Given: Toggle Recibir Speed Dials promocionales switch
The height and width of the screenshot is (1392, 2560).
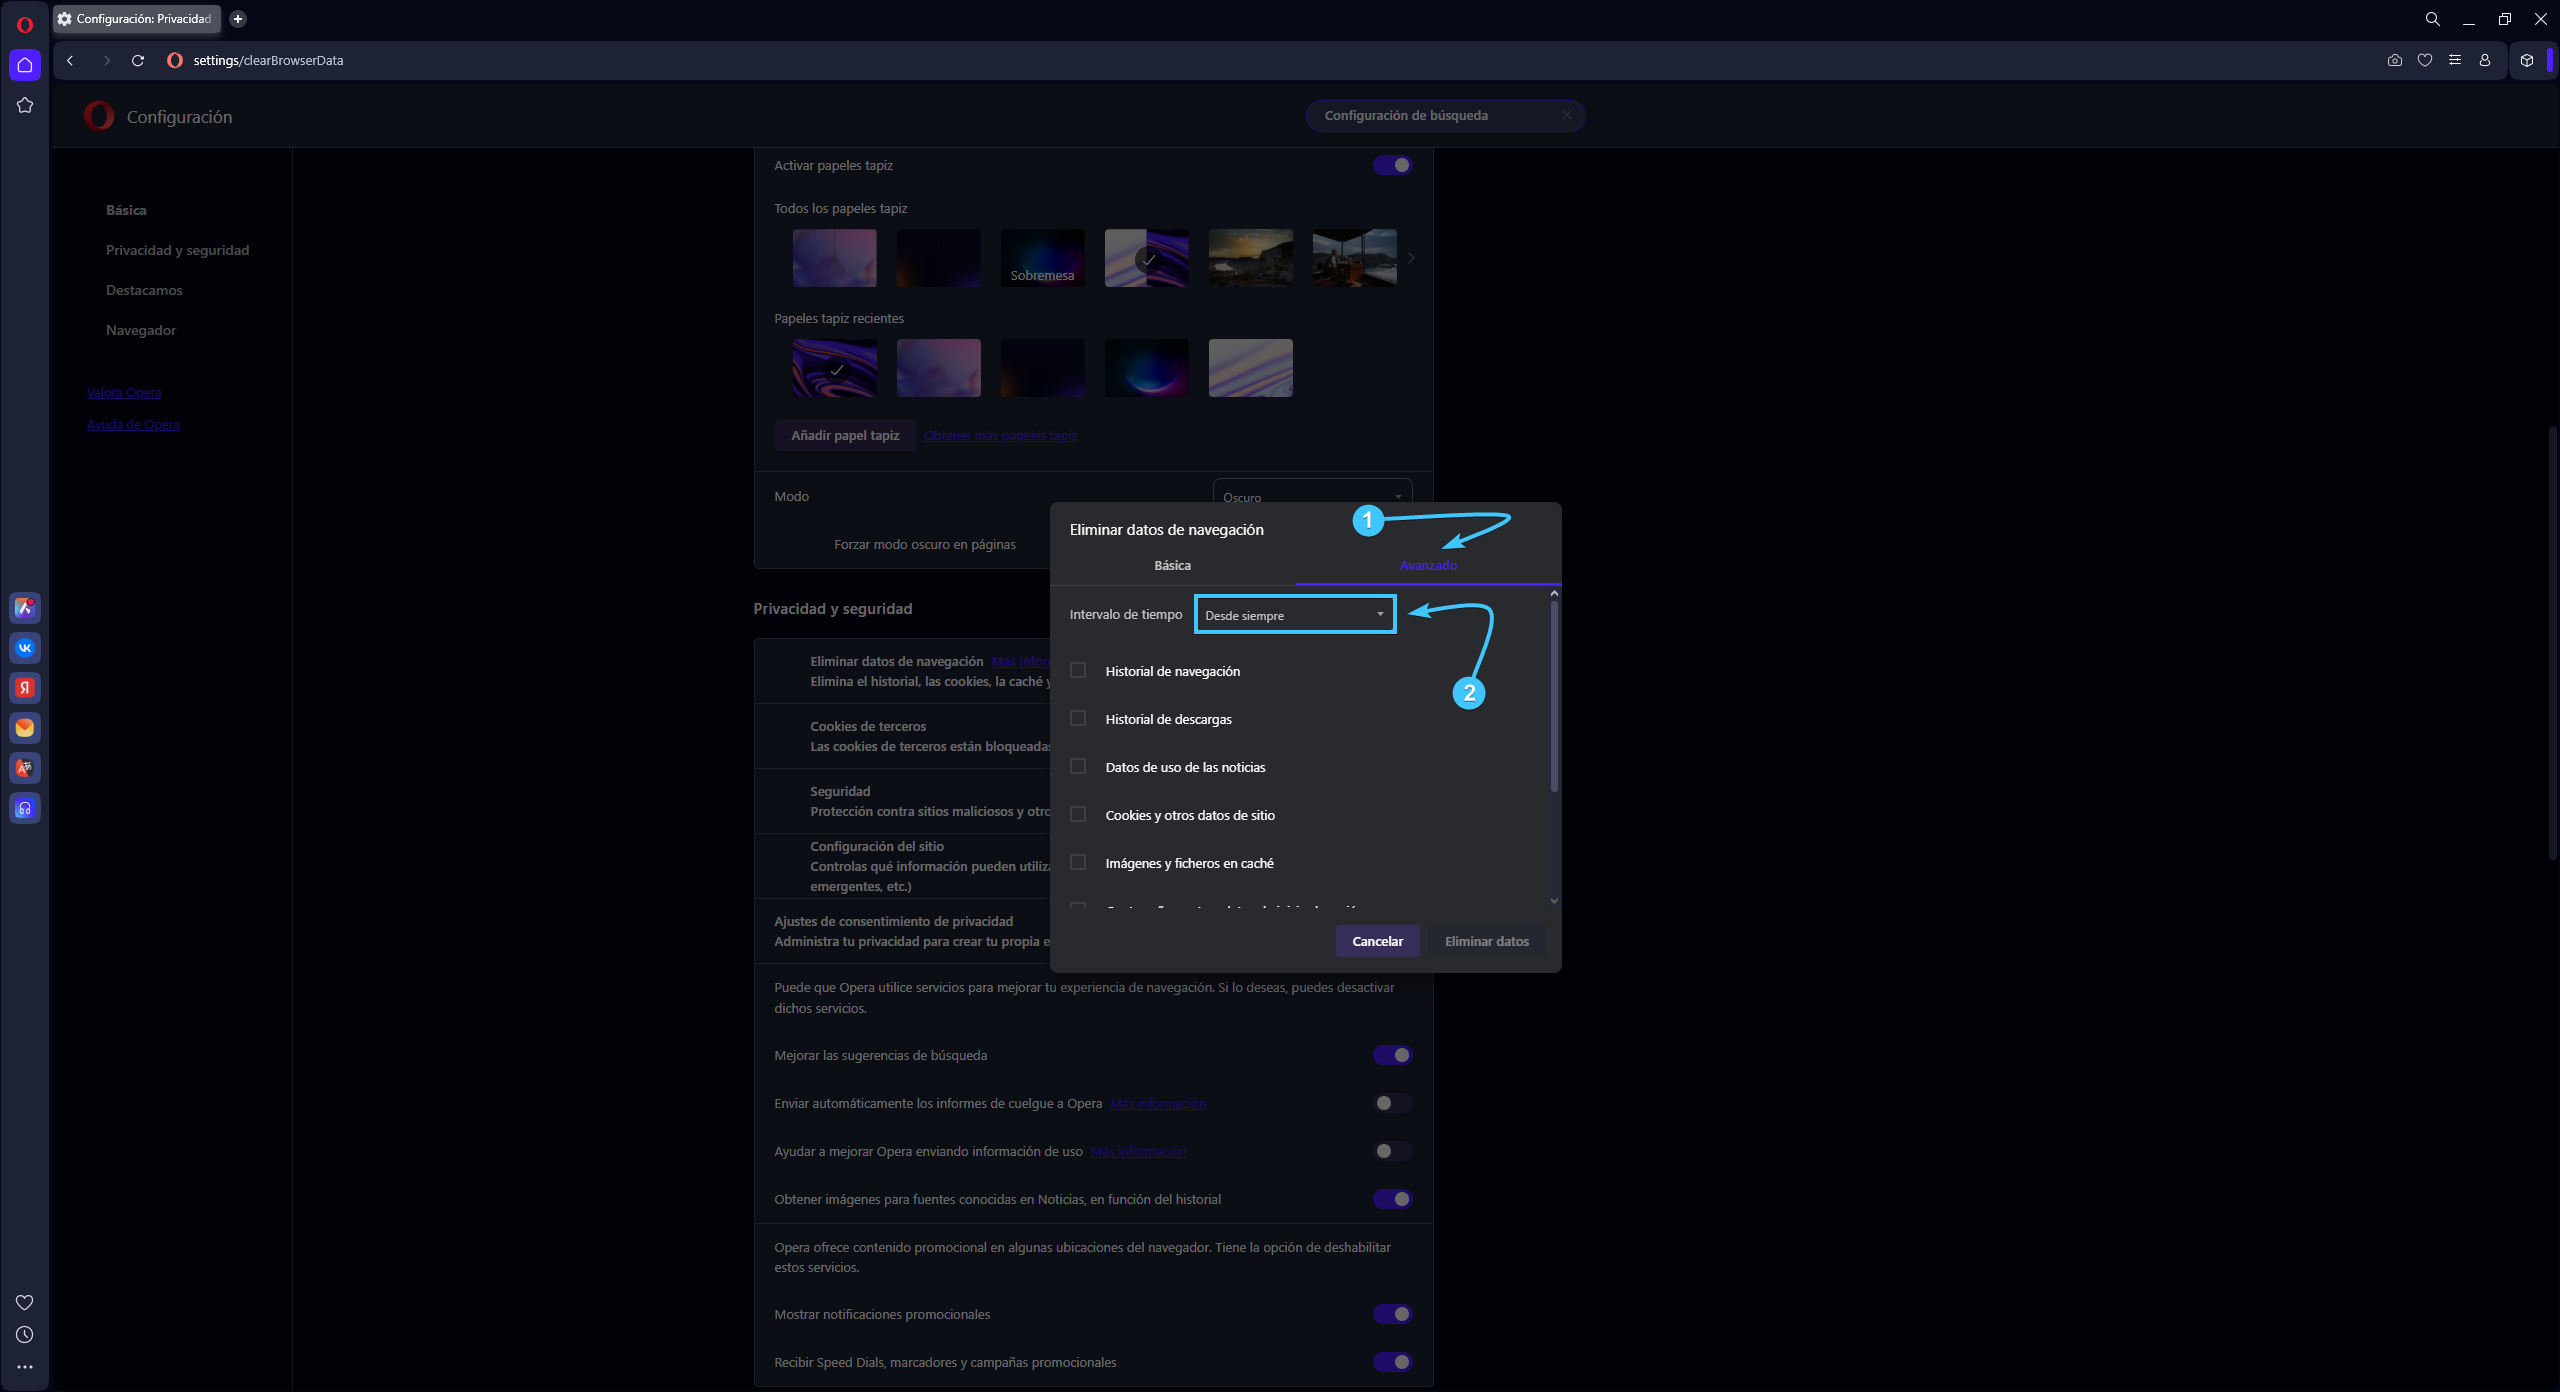Looking at the screenshot, I should [1393, 1362].
